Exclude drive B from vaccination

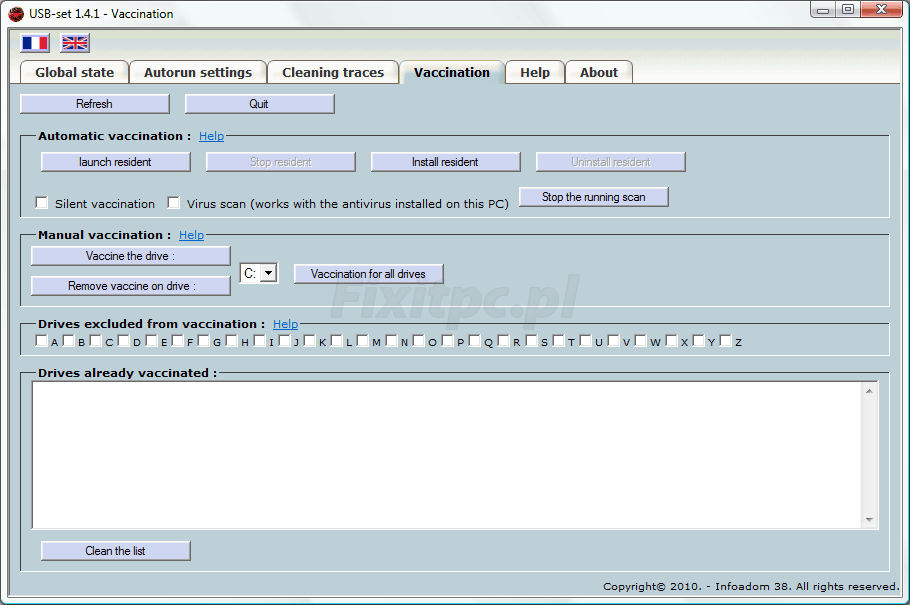[68, 341]
